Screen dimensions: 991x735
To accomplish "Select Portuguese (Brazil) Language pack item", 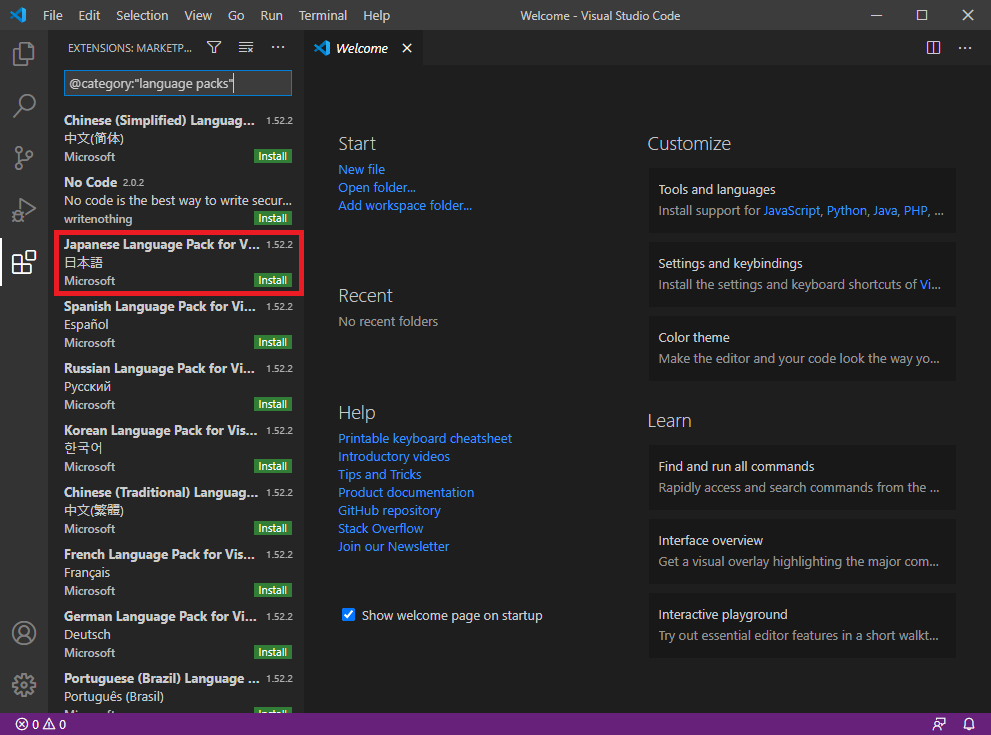I will 178,691.
